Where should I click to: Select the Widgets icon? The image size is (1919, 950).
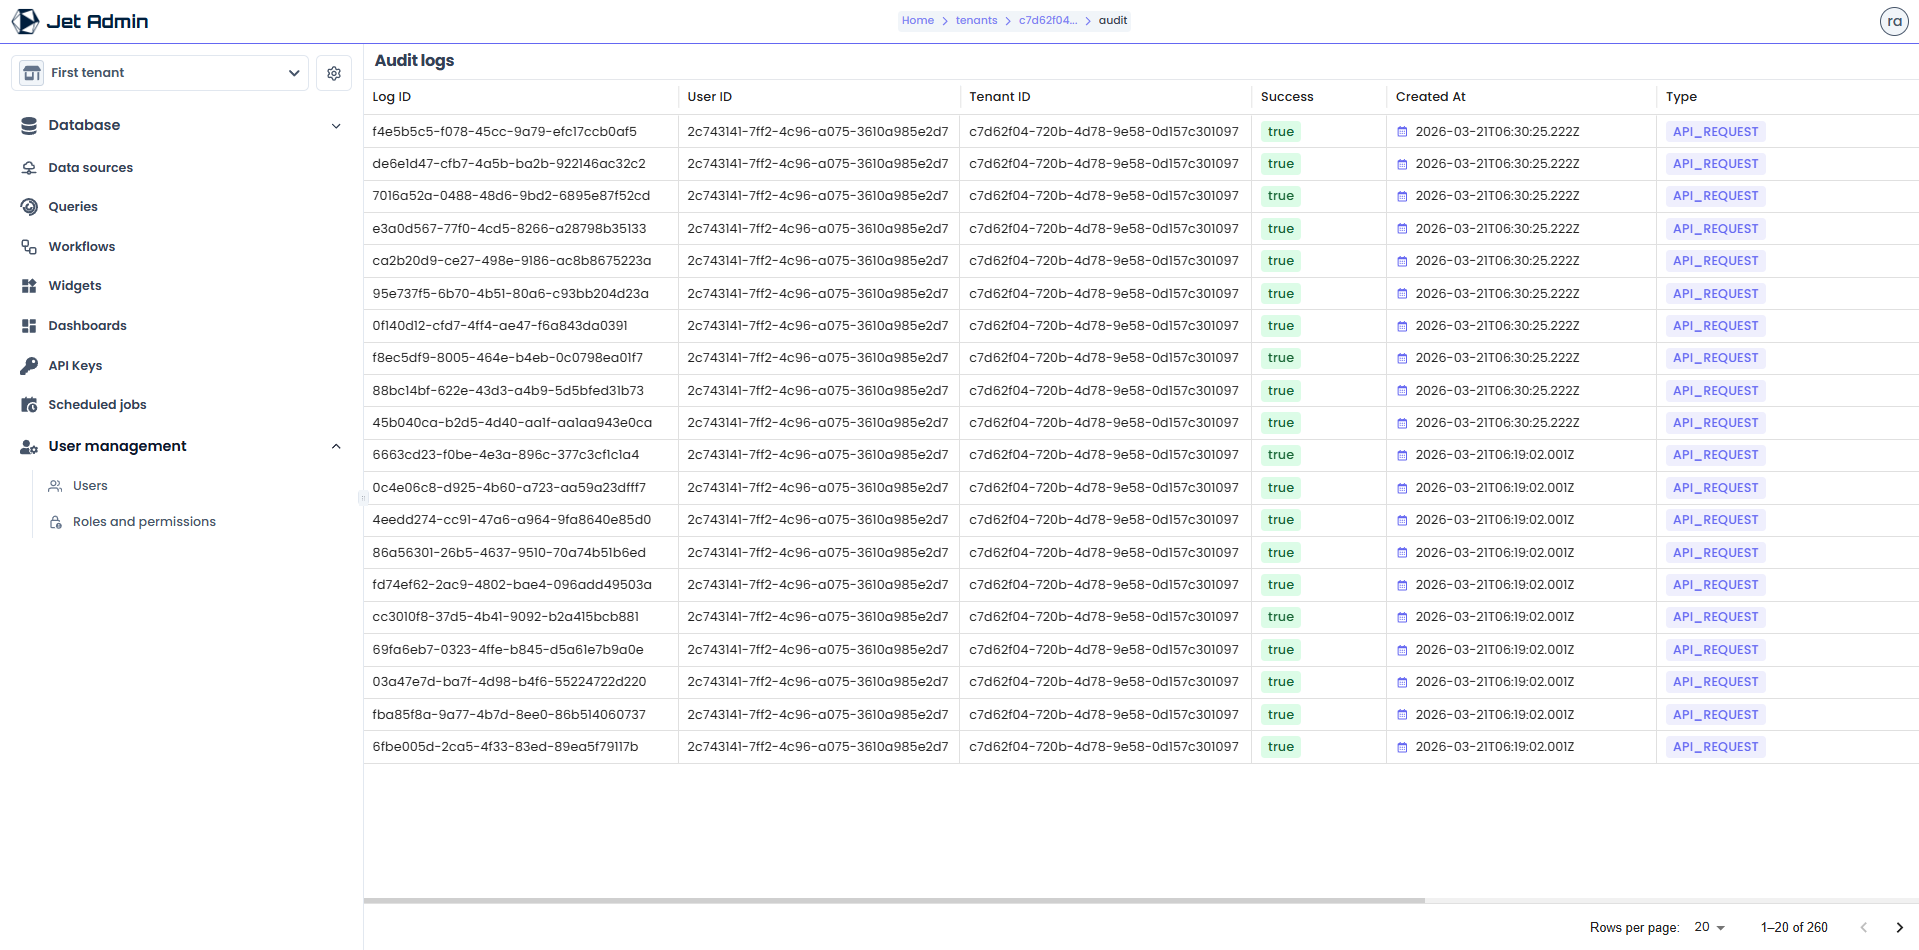tap(27, 285)
